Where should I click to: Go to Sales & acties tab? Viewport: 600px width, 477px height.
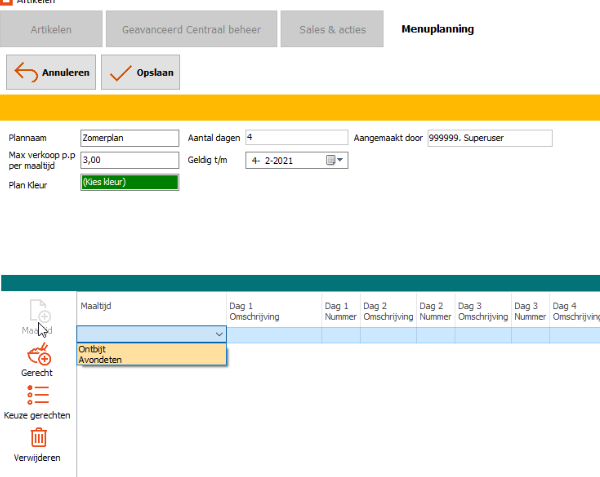pos(332,29)
